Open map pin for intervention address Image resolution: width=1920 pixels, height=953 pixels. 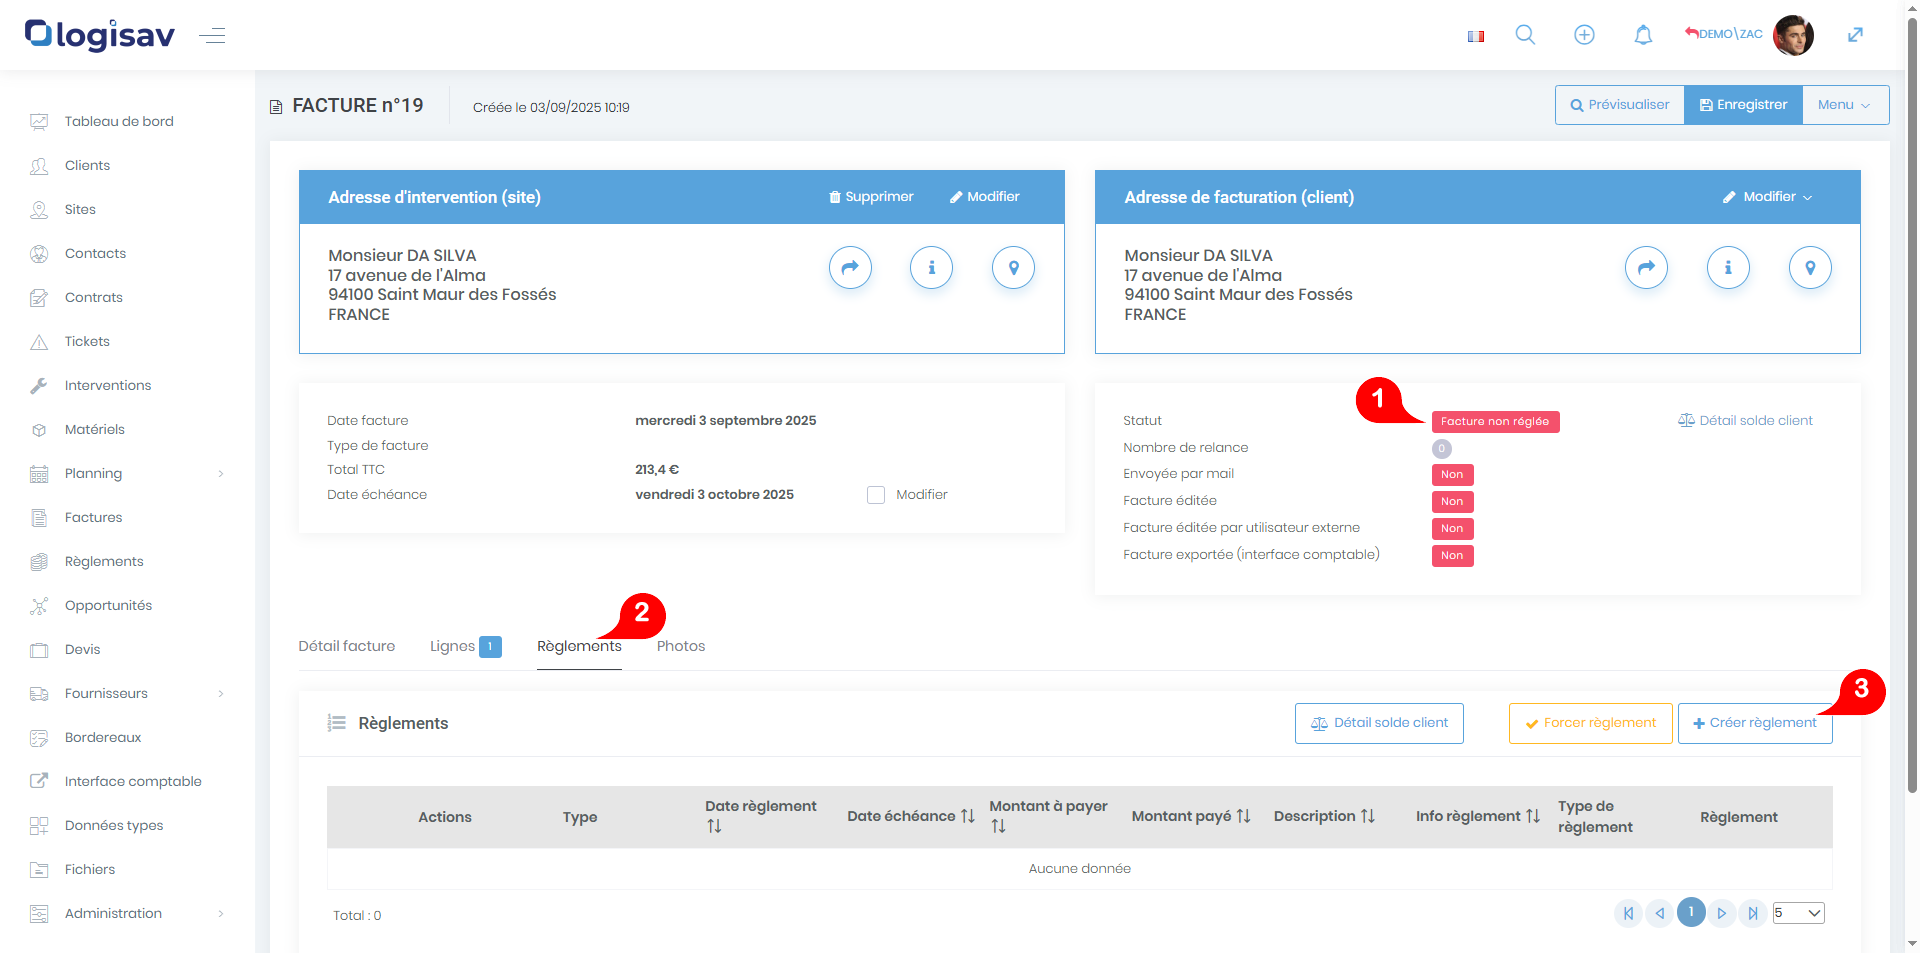tap(1013, 268)
